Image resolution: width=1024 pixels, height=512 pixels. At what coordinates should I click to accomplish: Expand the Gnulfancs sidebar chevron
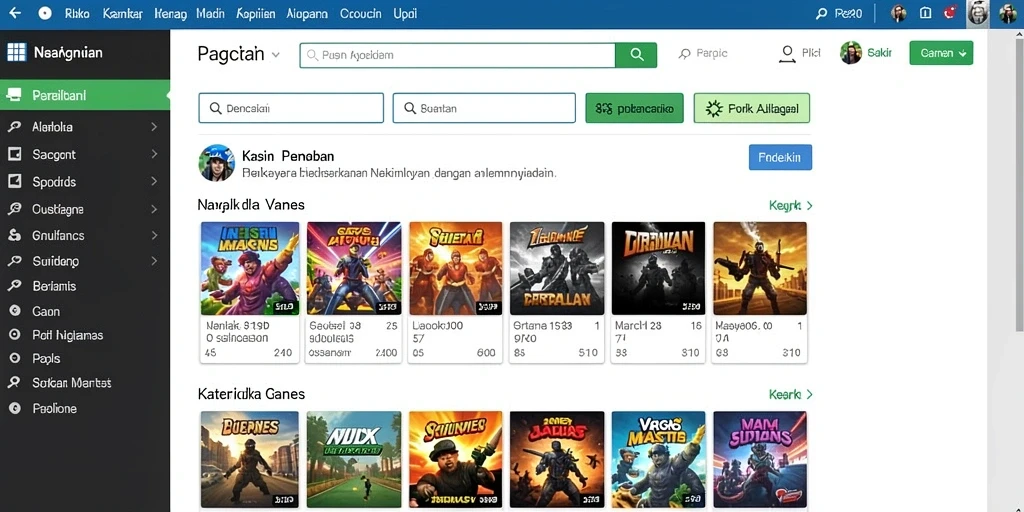154,235
